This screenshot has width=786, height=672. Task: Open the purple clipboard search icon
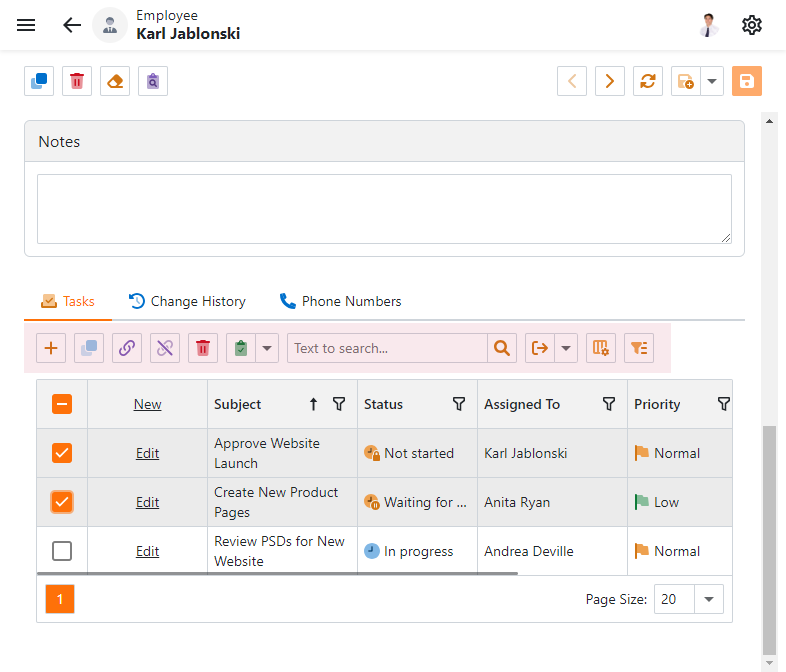click(153, 81)
